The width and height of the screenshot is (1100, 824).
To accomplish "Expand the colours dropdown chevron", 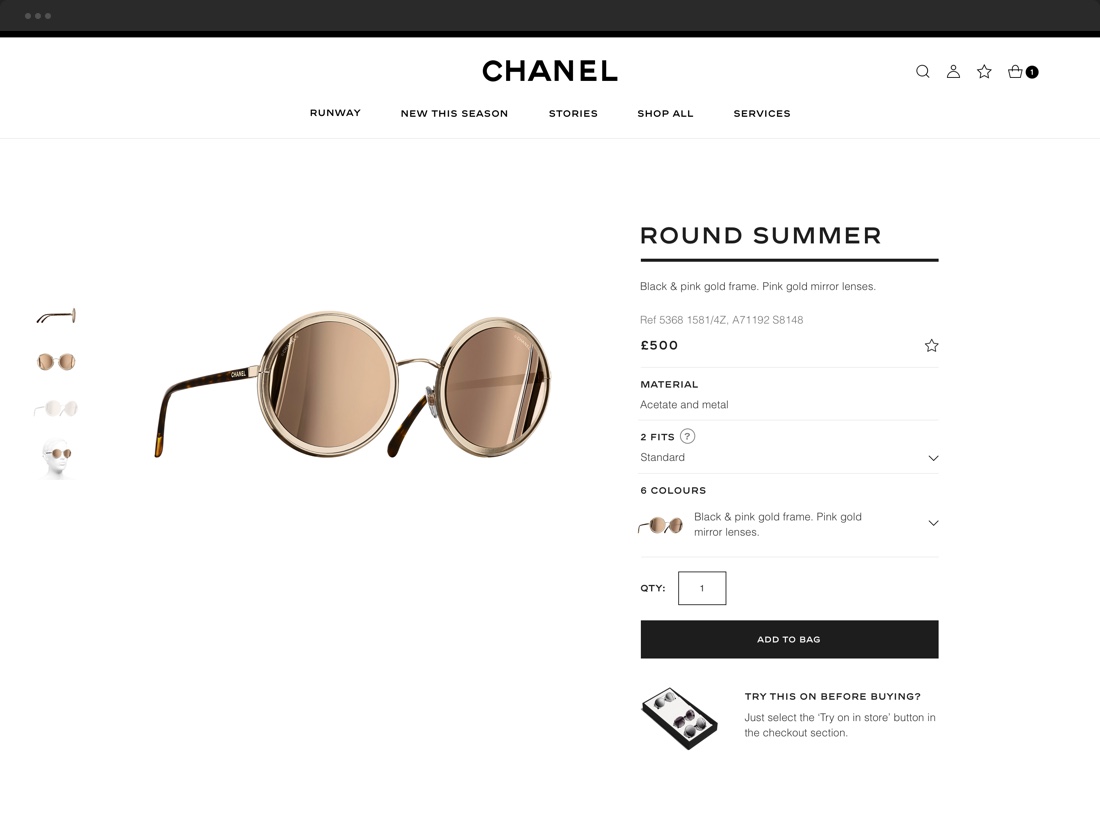I will pyautogui.click(x=933, y=523).
